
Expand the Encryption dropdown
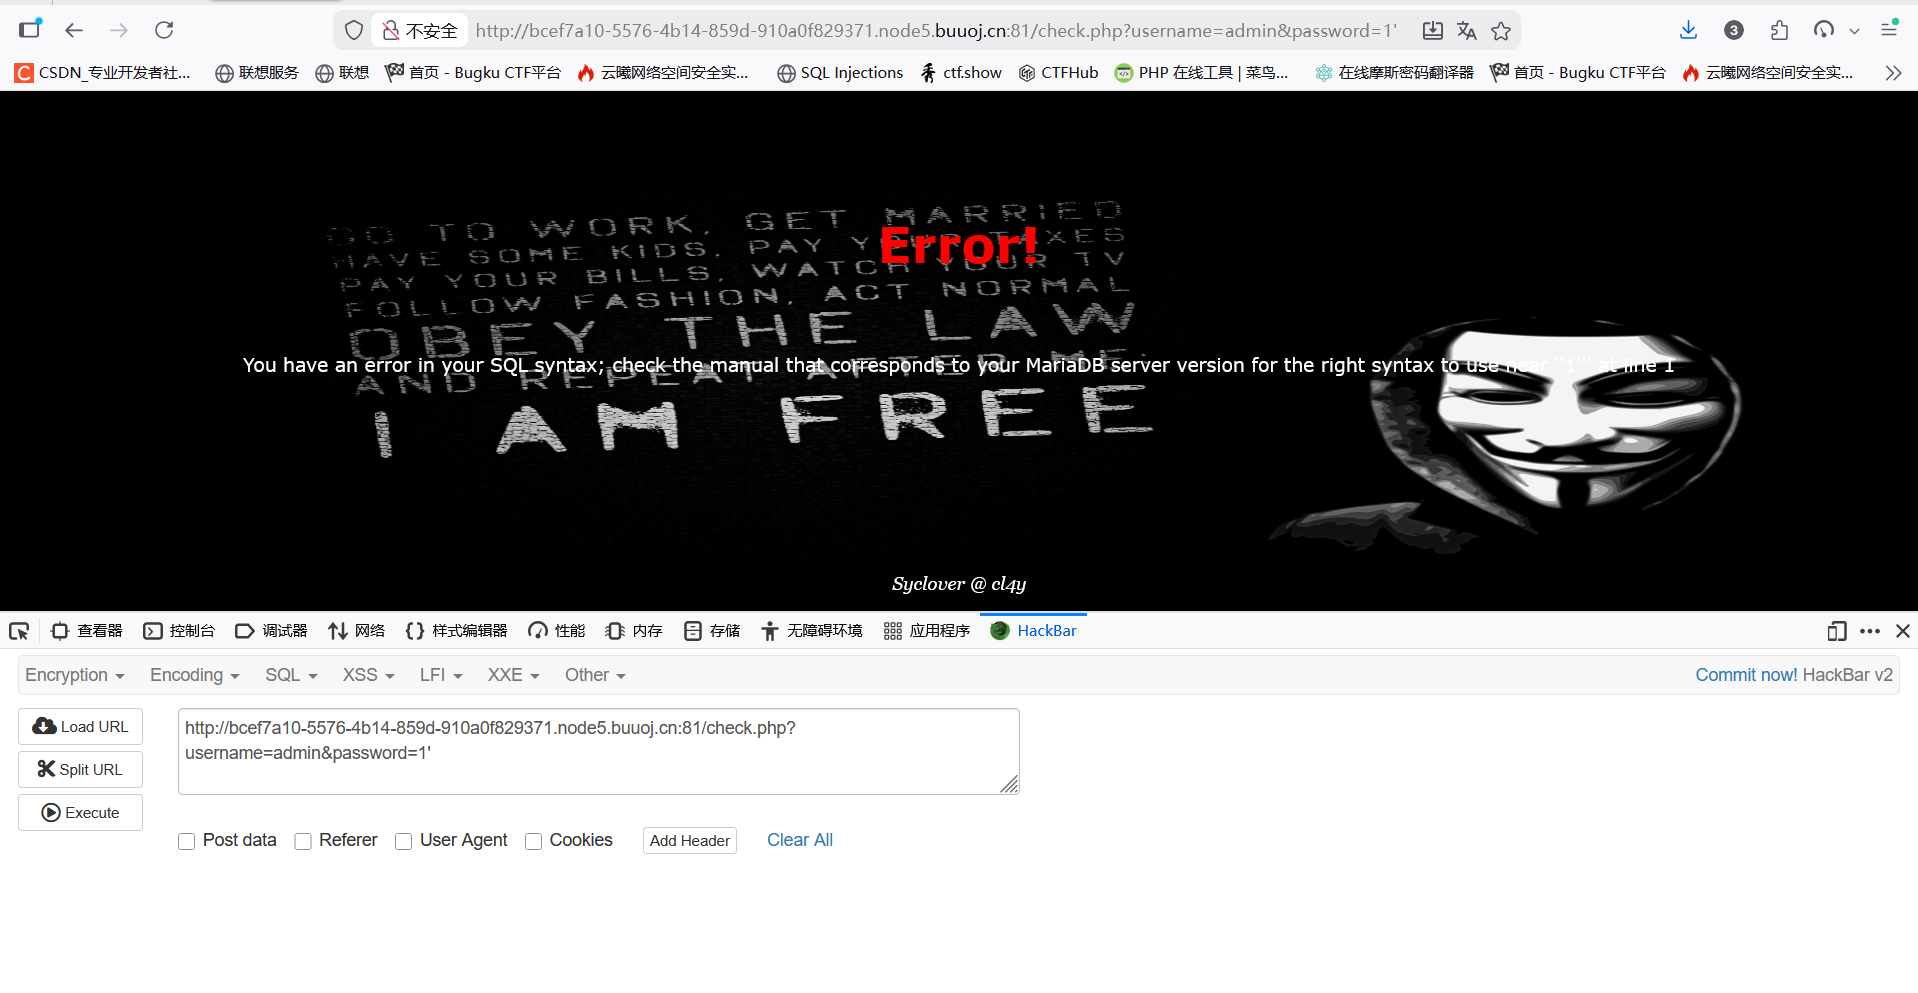coord(75,675)
